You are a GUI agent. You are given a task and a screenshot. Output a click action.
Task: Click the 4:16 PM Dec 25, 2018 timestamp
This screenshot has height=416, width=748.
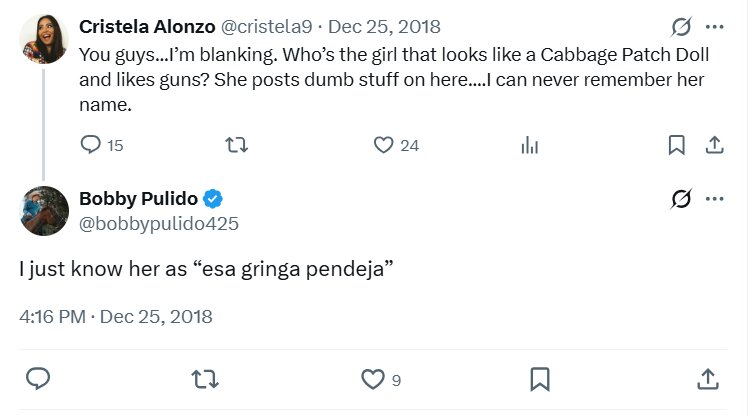pyautogui.click(x=116, y=317)
